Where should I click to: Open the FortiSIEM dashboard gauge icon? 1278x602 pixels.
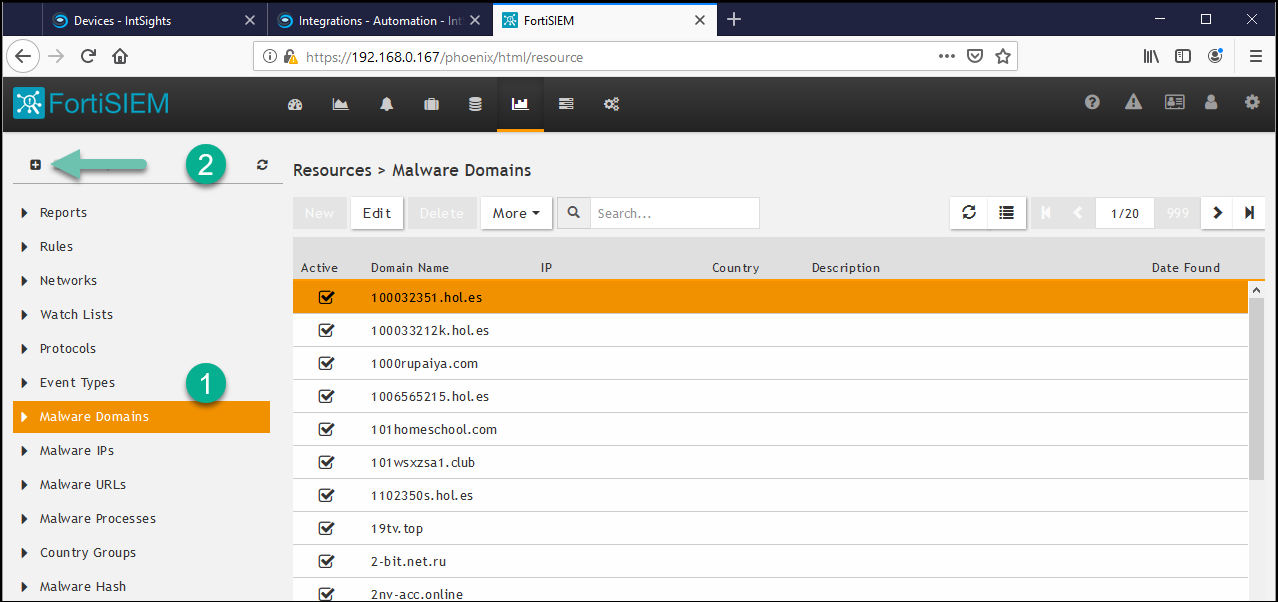295,104
